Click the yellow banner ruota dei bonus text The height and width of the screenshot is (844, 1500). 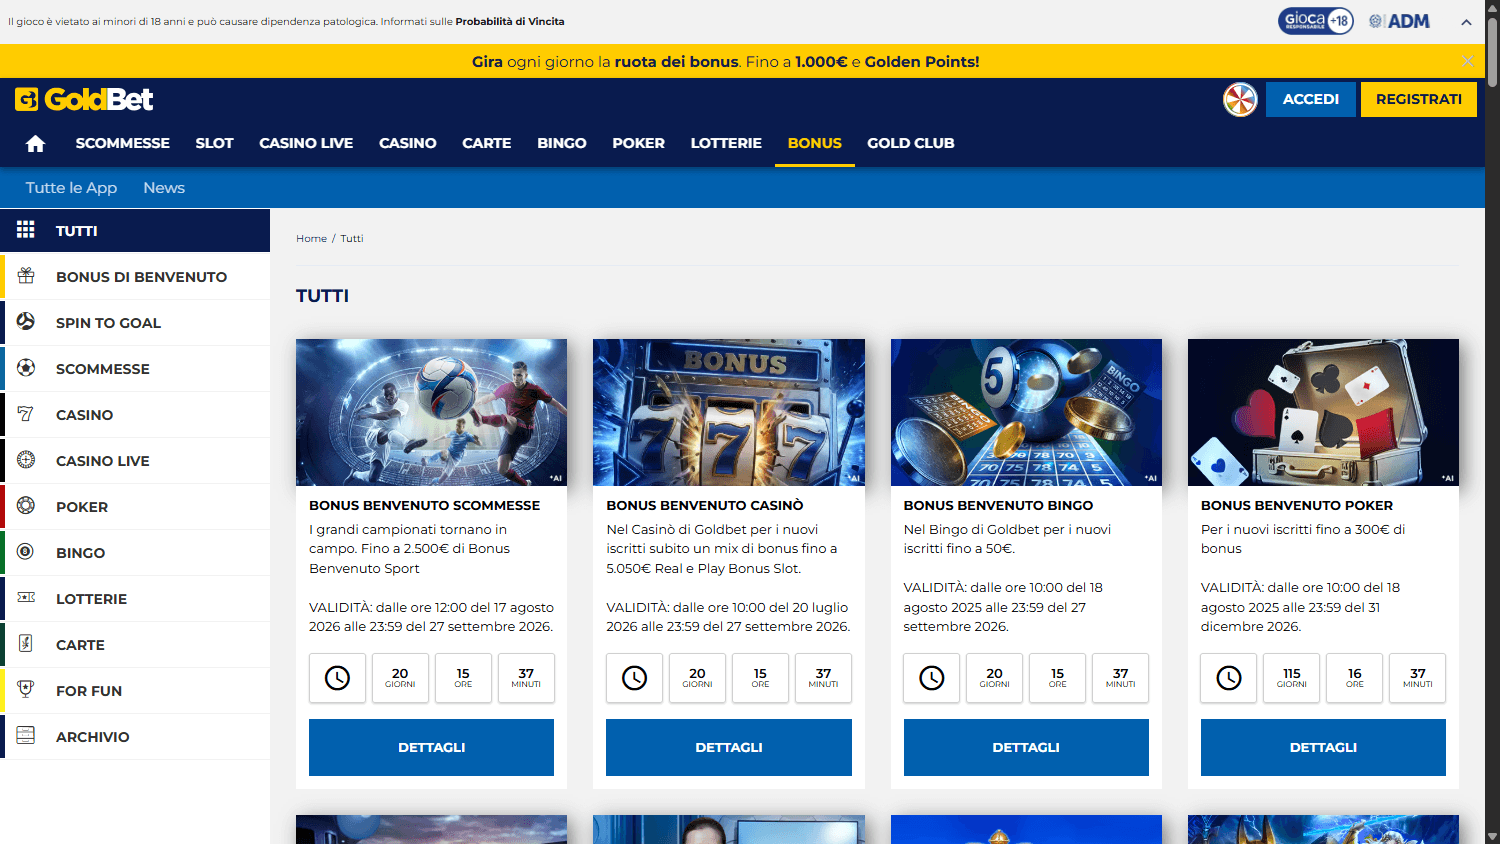click(x=676, y=61)
